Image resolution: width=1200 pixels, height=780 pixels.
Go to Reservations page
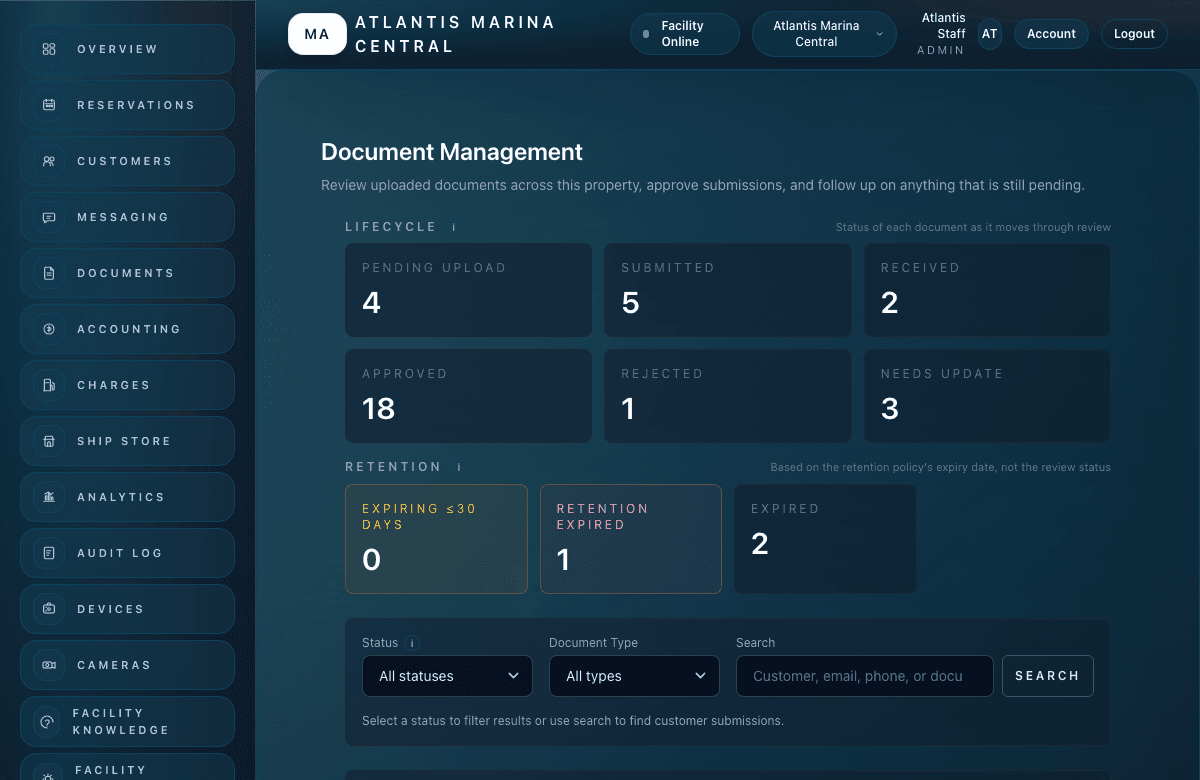[128, 105]
